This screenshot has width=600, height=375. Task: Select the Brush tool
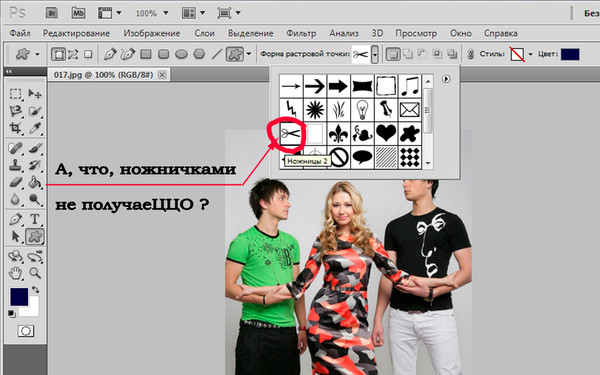point(35,148)
